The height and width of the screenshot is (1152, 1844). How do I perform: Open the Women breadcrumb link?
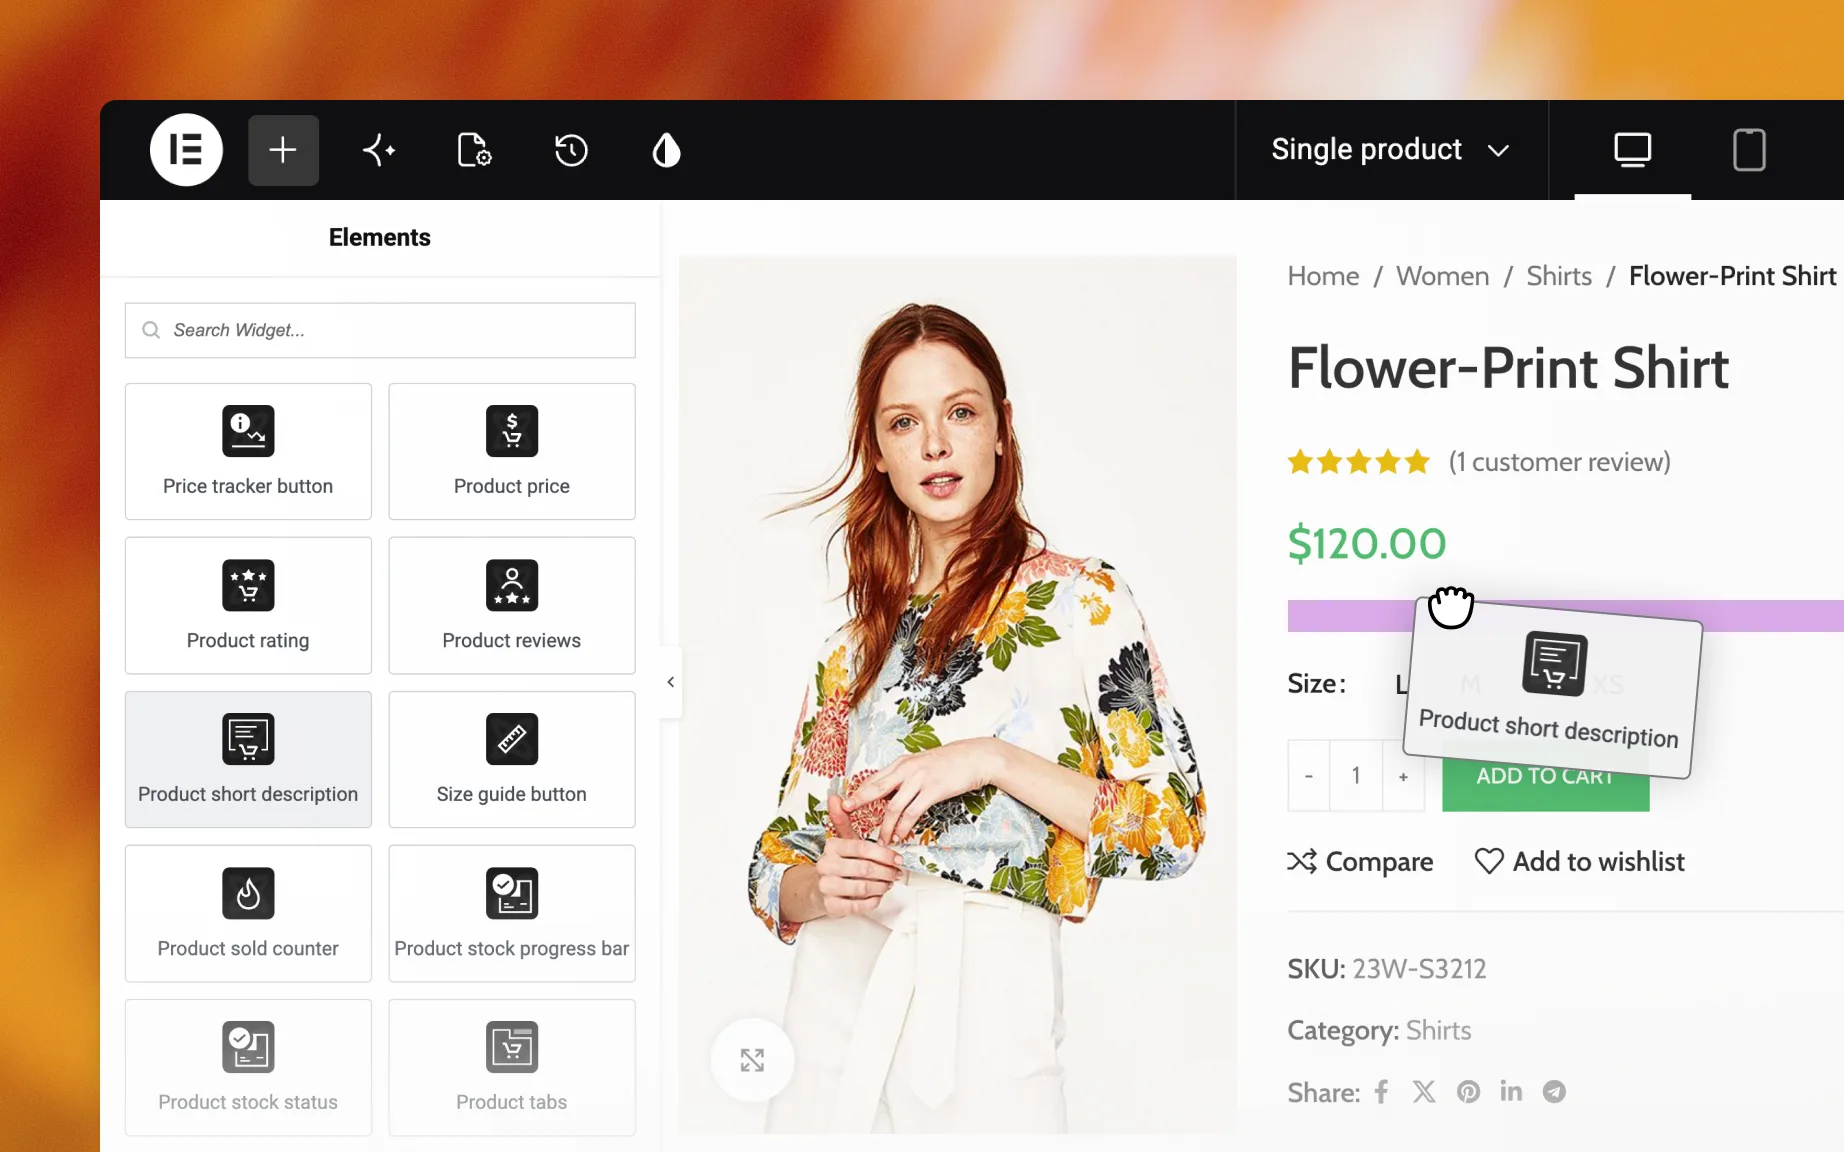[1442, 276]
